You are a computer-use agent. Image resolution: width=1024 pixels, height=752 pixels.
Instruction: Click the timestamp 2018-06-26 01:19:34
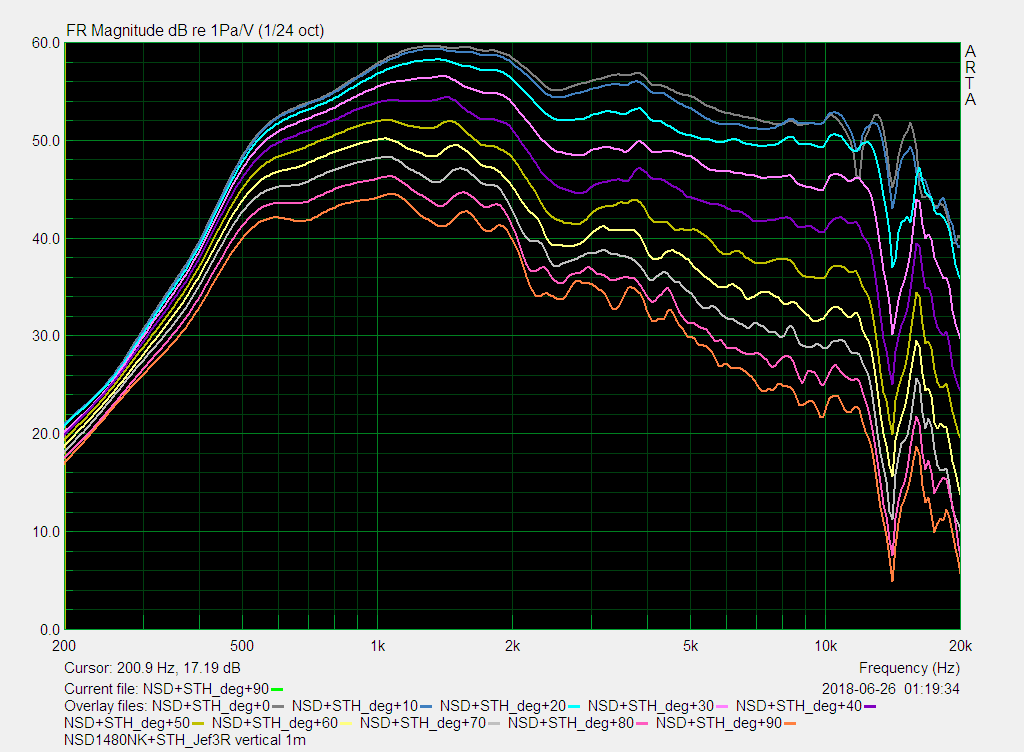891,689
